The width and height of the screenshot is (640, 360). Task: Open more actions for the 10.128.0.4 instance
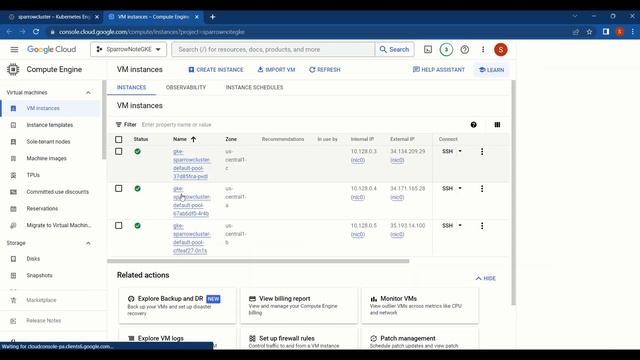(482, 189)
